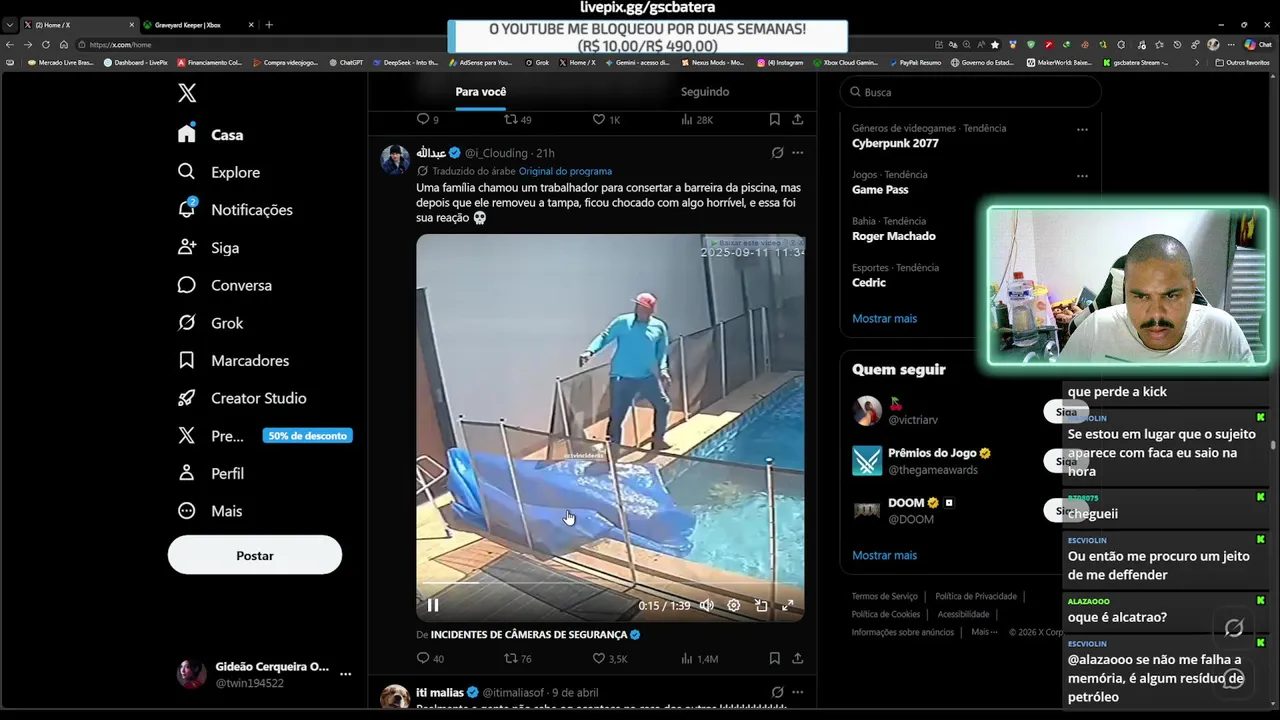Switch to the Para você tab
This screenshot has height=720, width=1280.
(481, 92)
